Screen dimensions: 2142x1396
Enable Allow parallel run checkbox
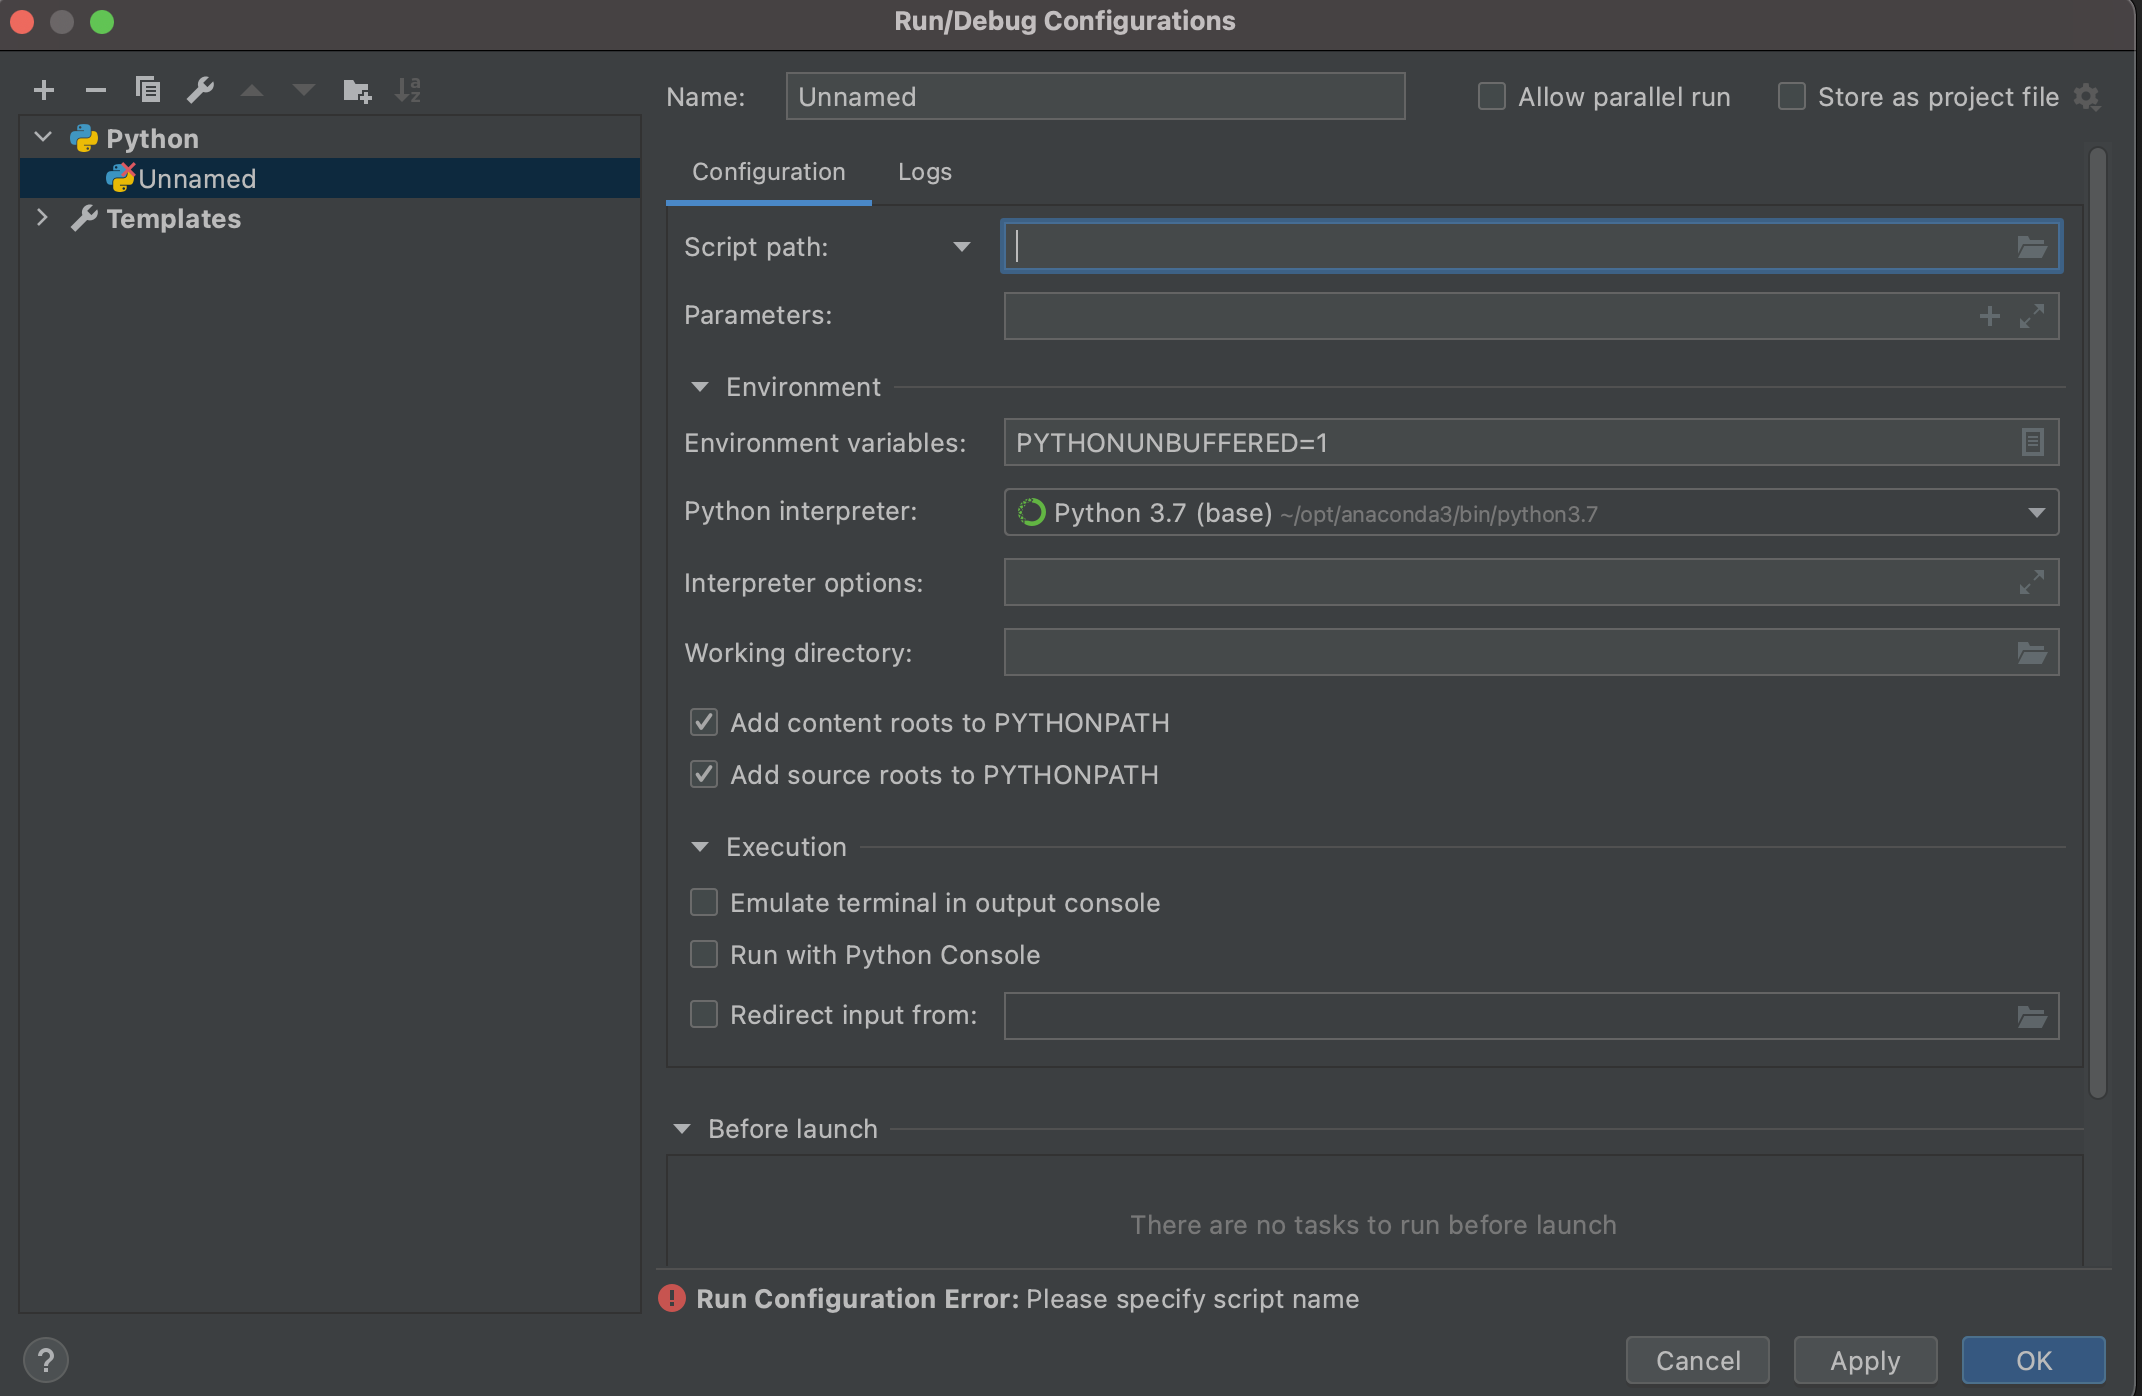pyautogui.click(x=1492, y=97)
